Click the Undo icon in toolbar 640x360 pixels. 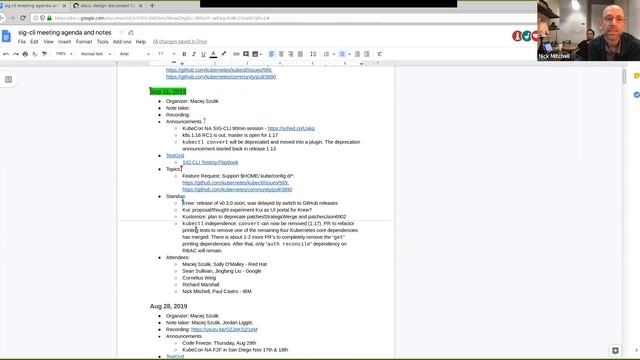coord(6,54)
